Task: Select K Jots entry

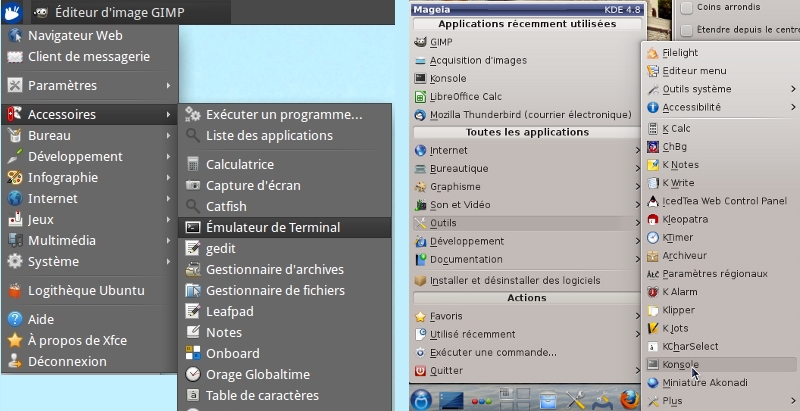Action: (x=721, y=328)
